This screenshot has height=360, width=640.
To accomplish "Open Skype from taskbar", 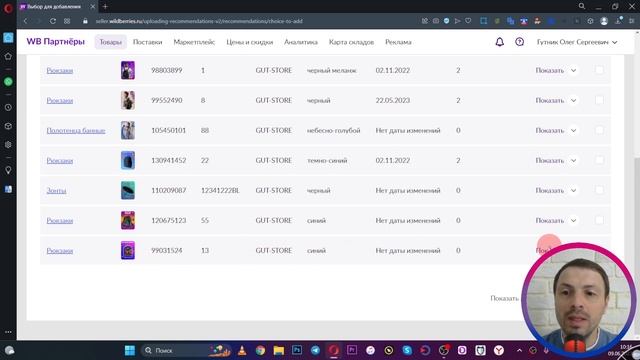I will [407, 350].
